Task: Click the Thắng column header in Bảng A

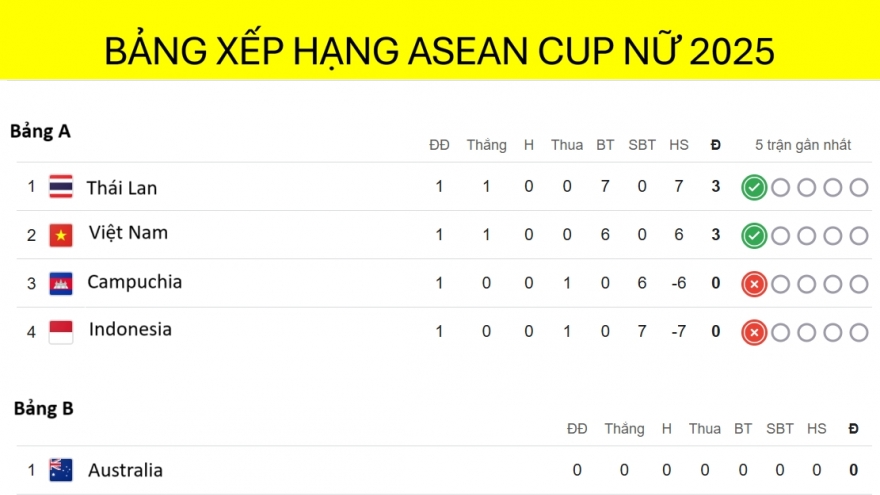Action: 486,145
